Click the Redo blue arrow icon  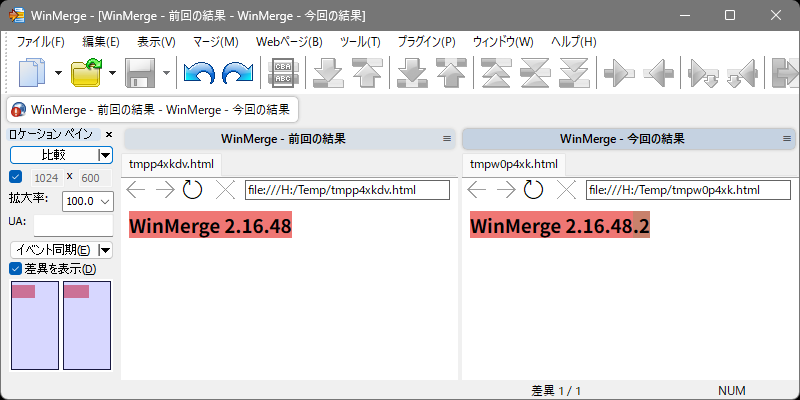tap(238, 72)
